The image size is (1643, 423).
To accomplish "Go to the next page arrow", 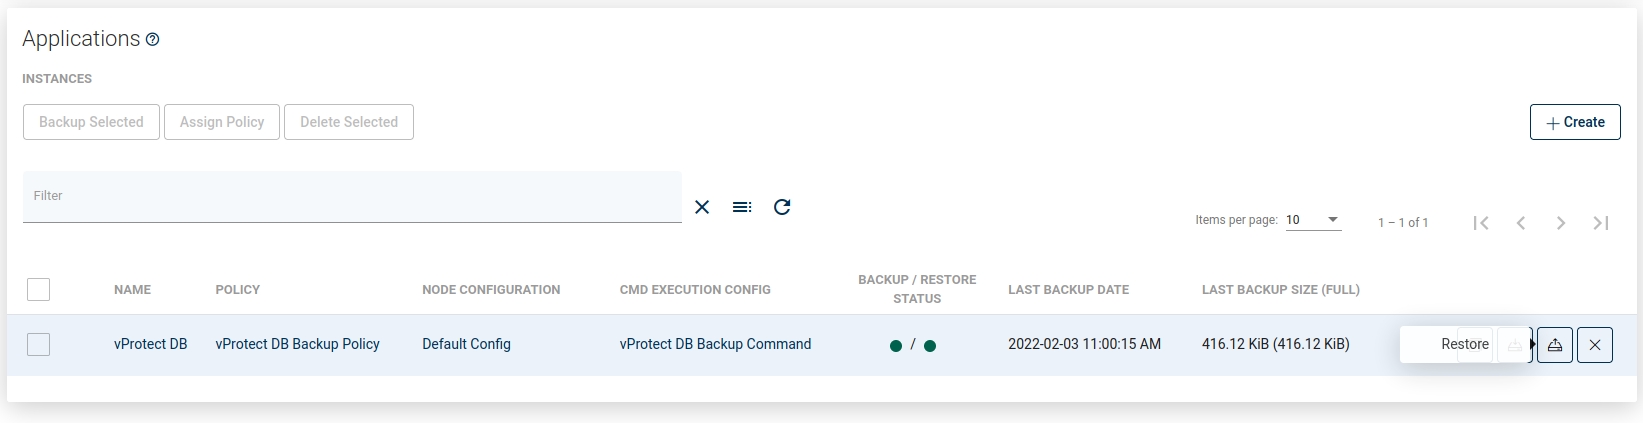I will [x=1561, y=223].
